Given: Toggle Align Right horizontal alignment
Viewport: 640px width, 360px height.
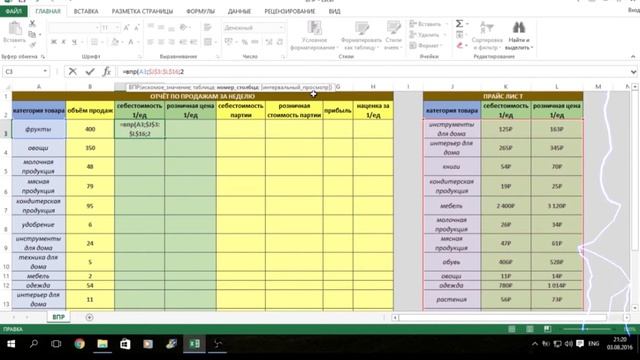Looking at the screenshot, I should 172,42.
